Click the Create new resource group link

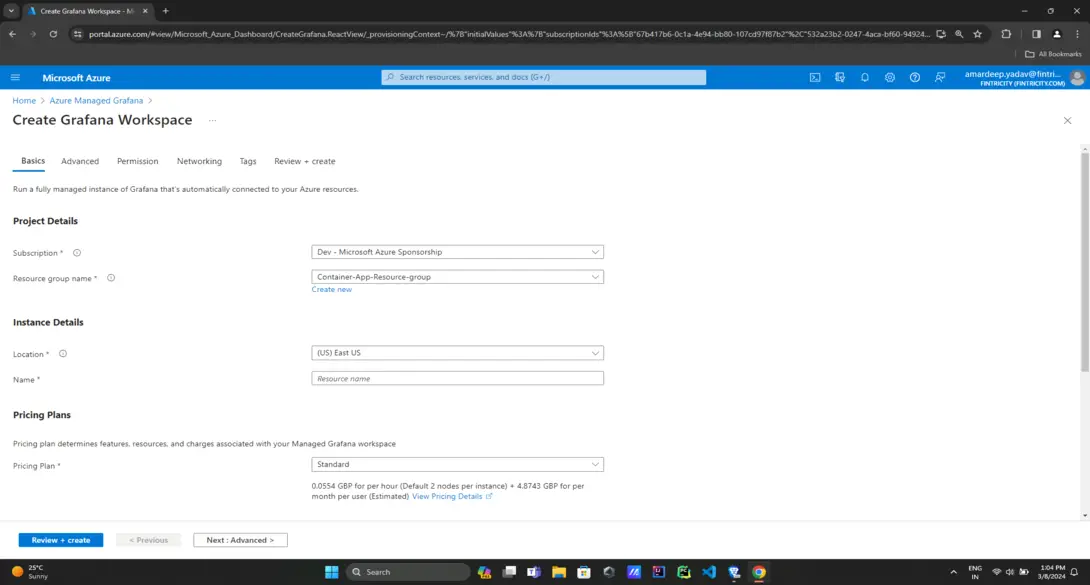click(332, 290)
